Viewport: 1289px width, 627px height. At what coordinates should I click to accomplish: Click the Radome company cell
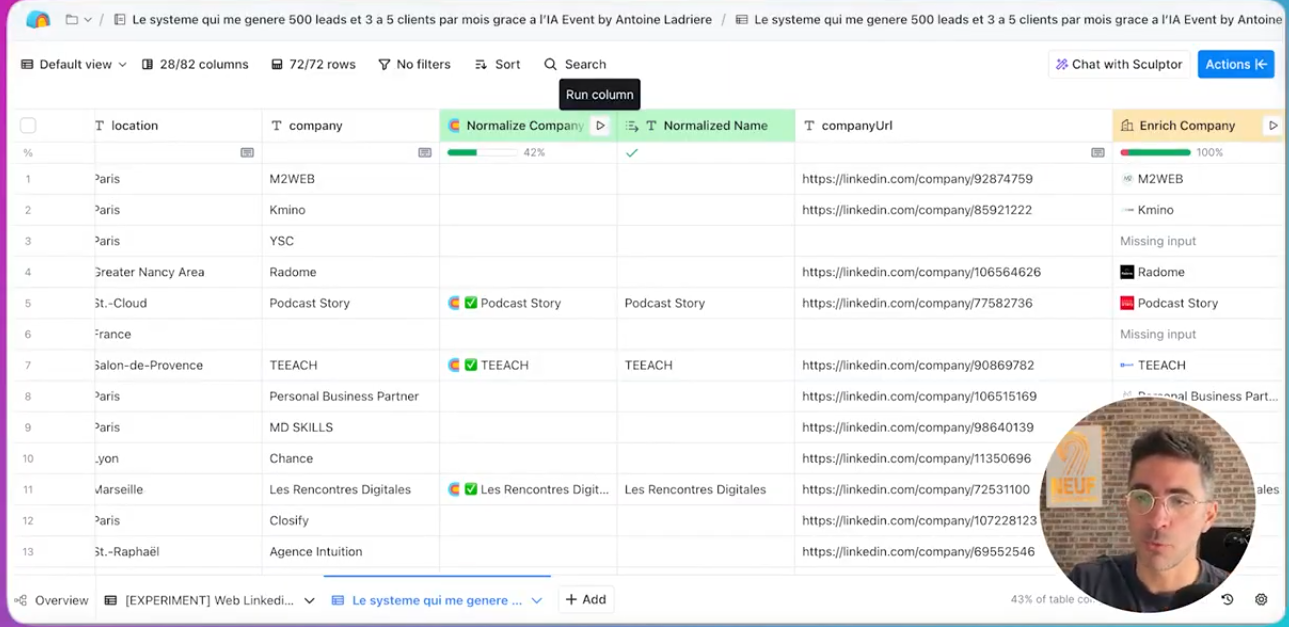point(351,272)
